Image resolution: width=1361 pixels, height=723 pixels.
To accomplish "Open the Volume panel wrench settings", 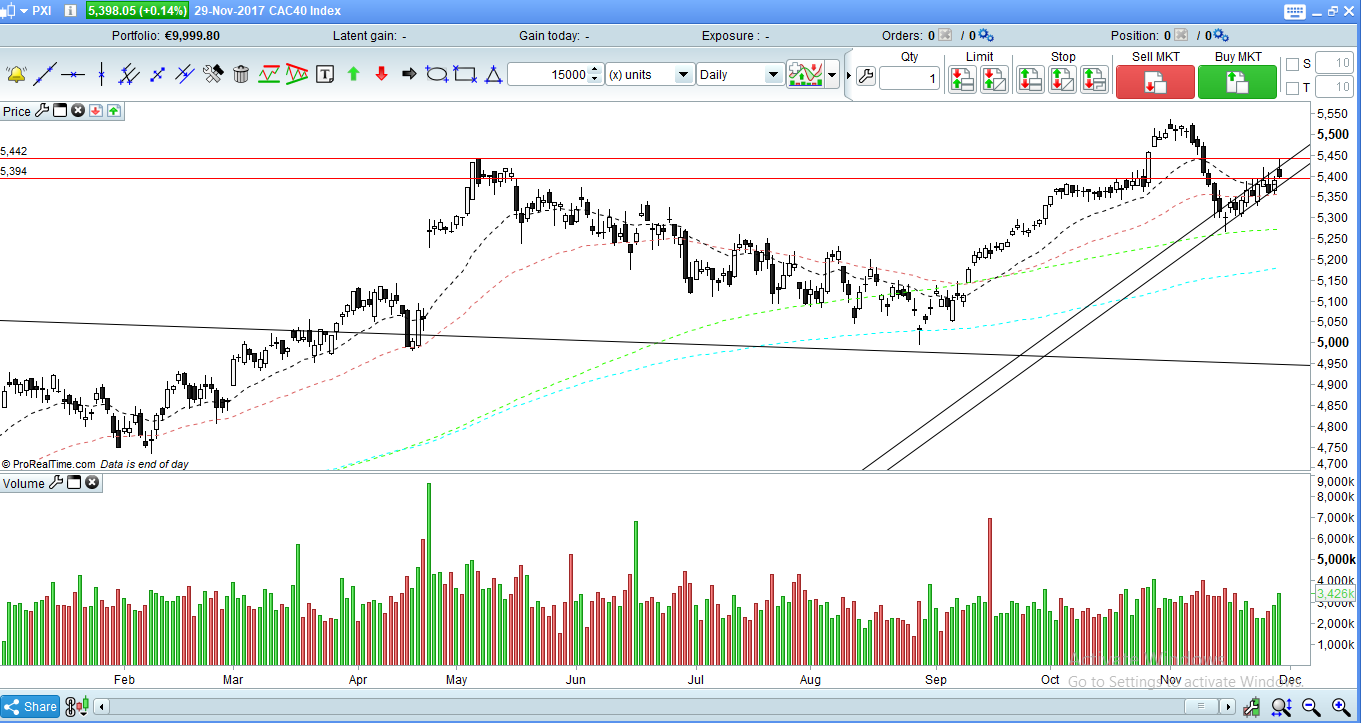I will (56, 483).
